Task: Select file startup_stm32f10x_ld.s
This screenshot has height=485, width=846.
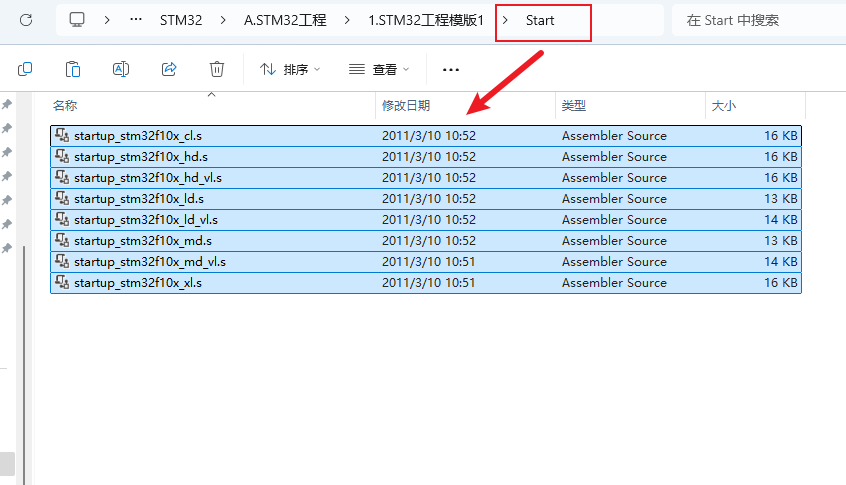Action: [x=426, y=199]
